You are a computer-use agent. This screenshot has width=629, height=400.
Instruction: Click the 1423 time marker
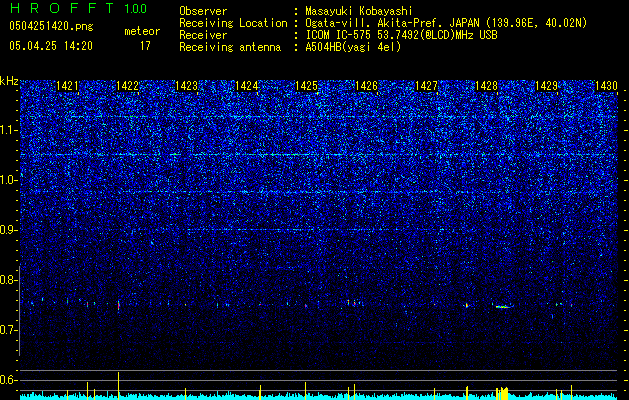point(187,85)
